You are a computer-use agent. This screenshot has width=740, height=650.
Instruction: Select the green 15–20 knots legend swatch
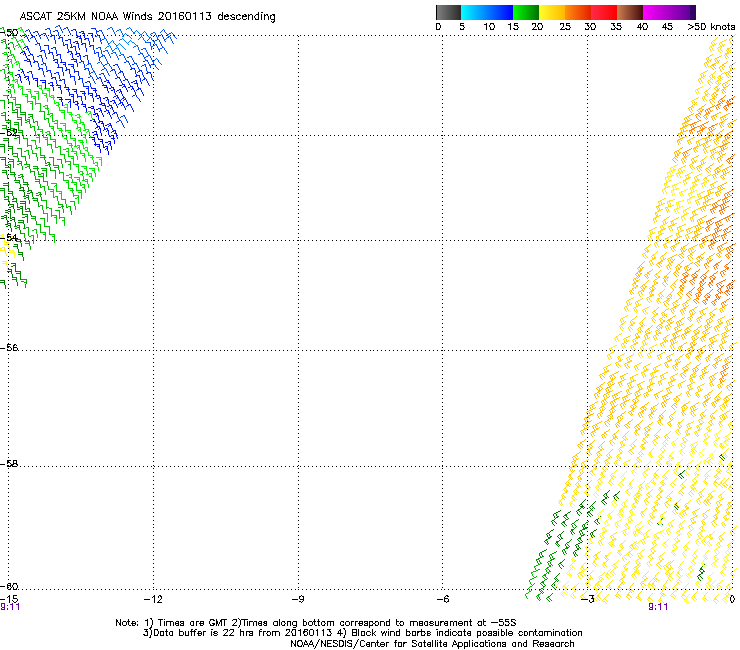pos(525,12)
